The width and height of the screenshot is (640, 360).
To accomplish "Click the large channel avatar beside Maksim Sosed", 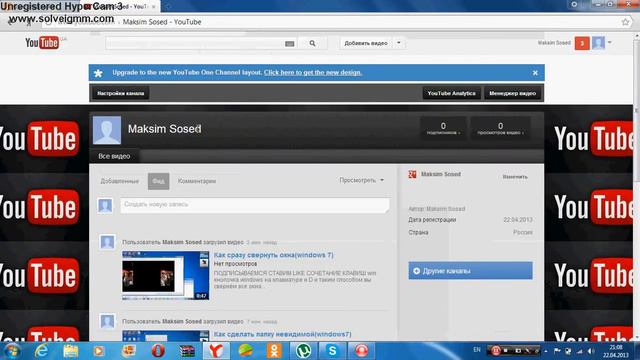I will pyautogui.click(x=107, y=130).
